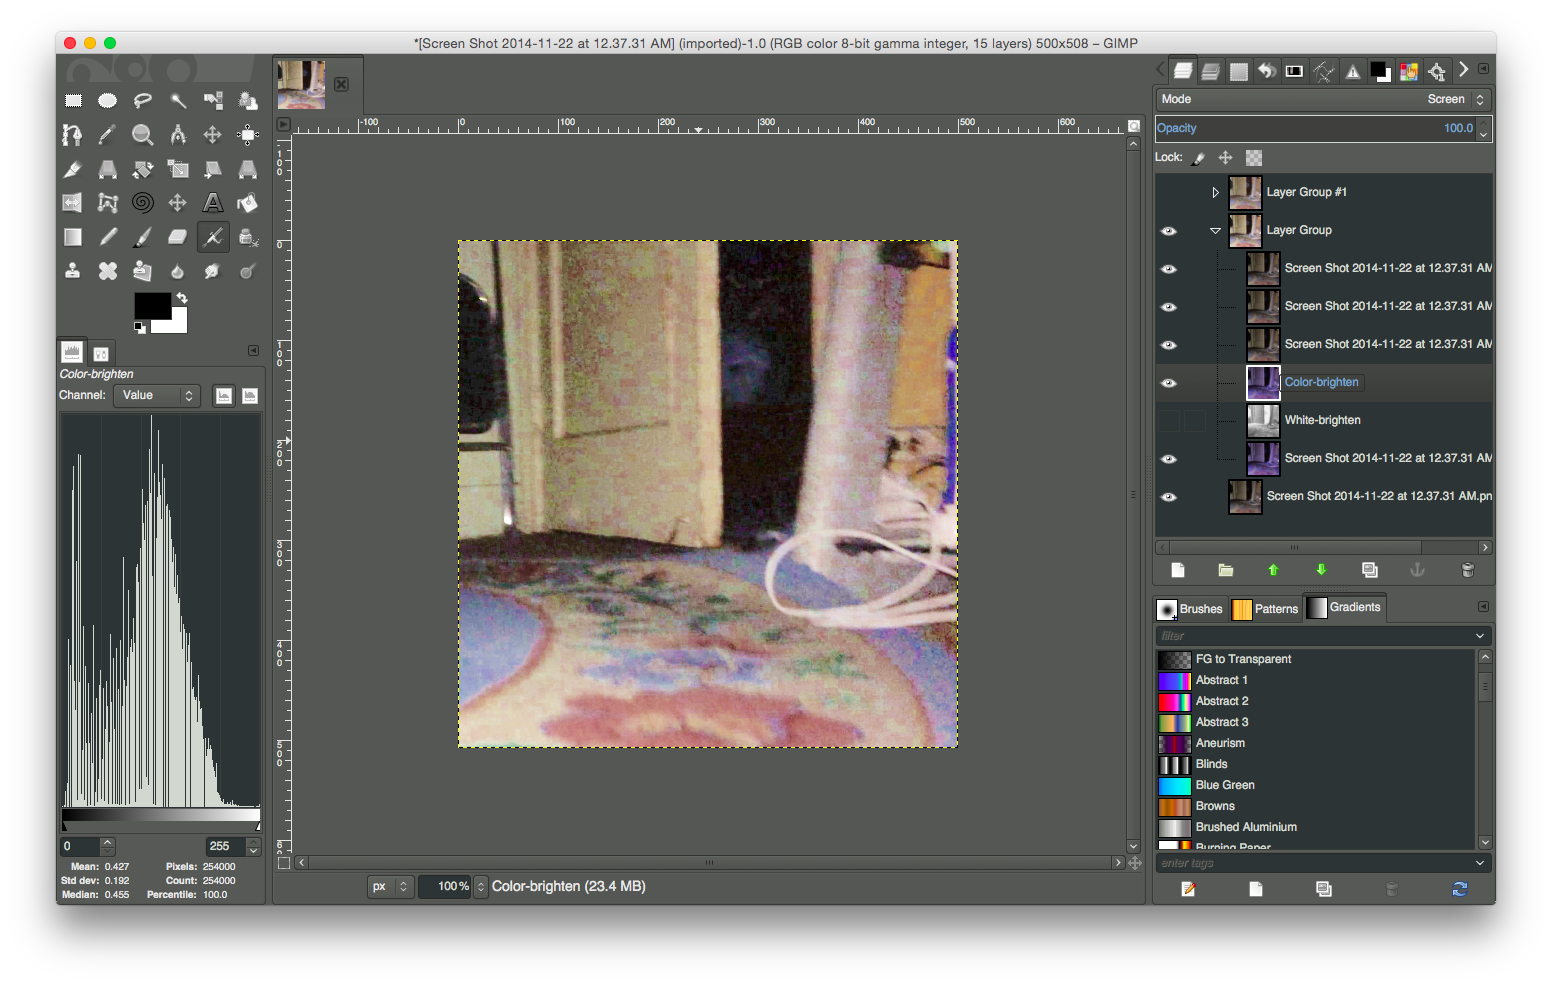Refresh the gradients list
This screenshot has width=1552, height=985.
pos(1460,889)
